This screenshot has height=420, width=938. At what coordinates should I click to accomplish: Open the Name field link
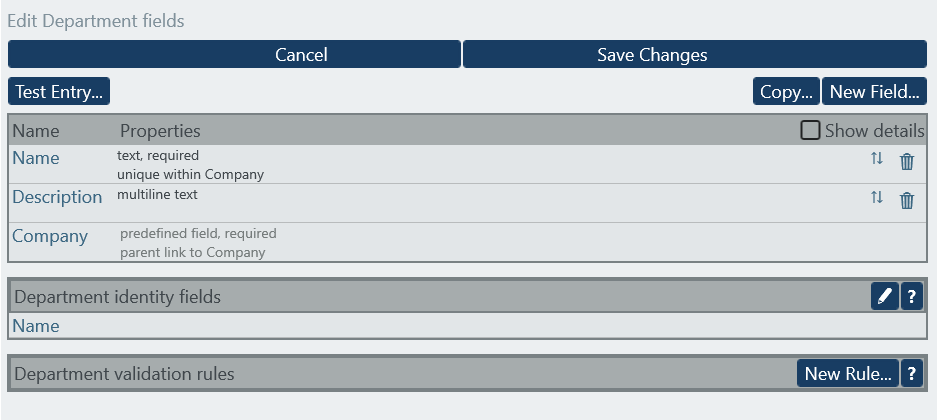(36, 158)
